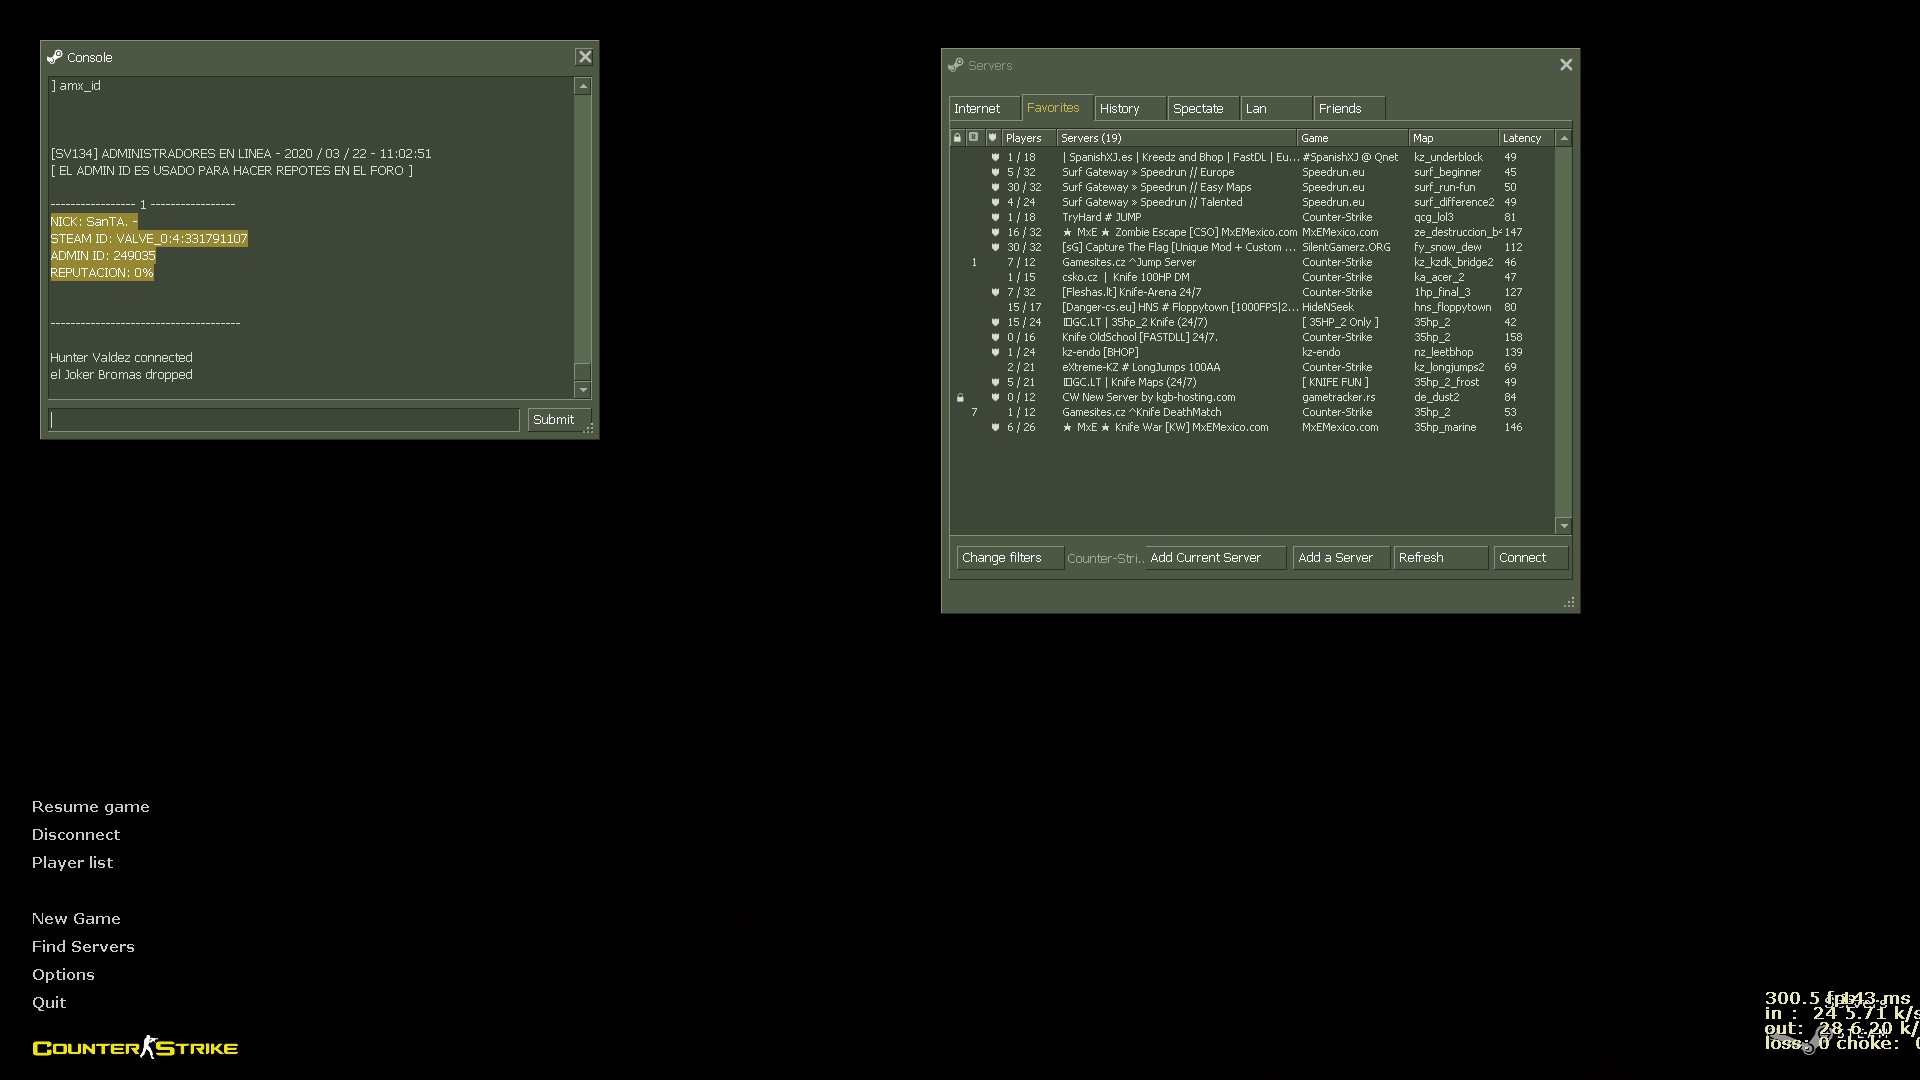Click the console command input field
The image size is (1920, 1080).
click(x=284, y=420)
